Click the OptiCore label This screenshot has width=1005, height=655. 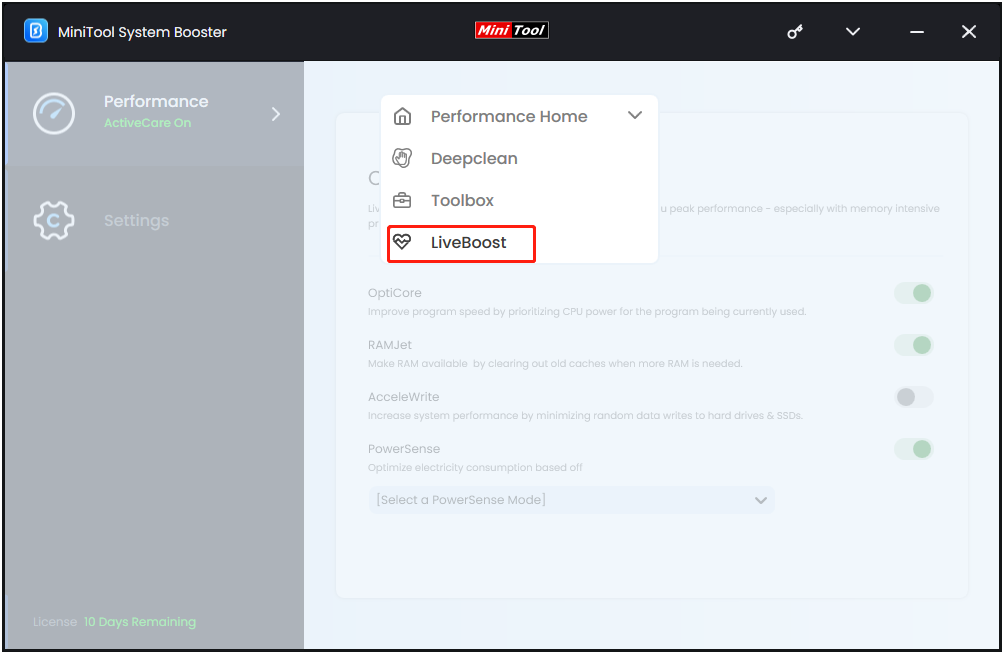(395, 293)
